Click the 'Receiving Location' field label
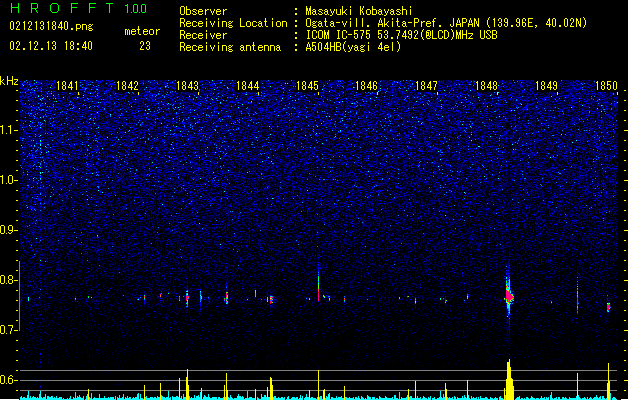This screenshot has width=629, height=400. (x=233, y=23)
